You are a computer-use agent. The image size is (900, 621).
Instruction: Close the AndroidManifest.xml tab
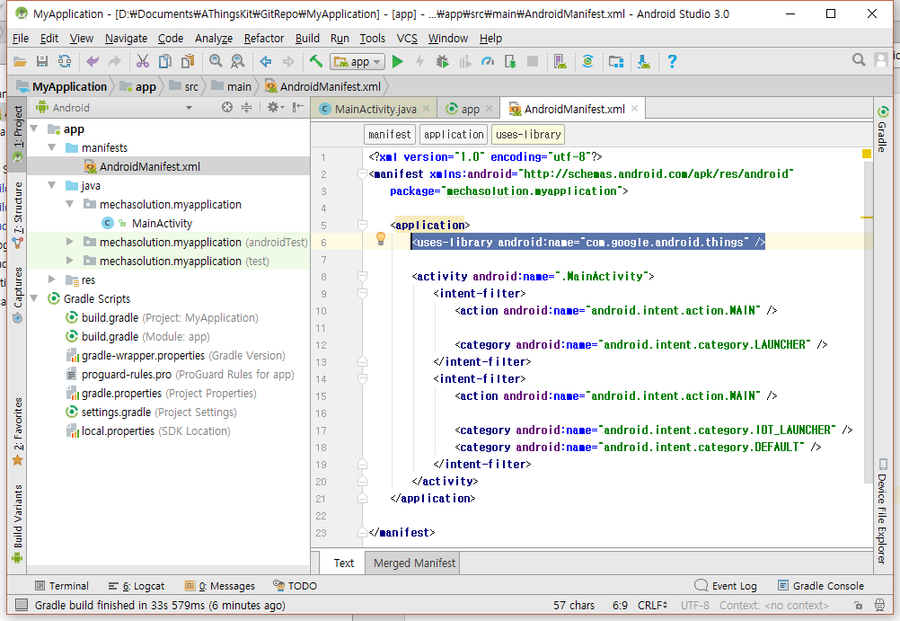point(634,108)
